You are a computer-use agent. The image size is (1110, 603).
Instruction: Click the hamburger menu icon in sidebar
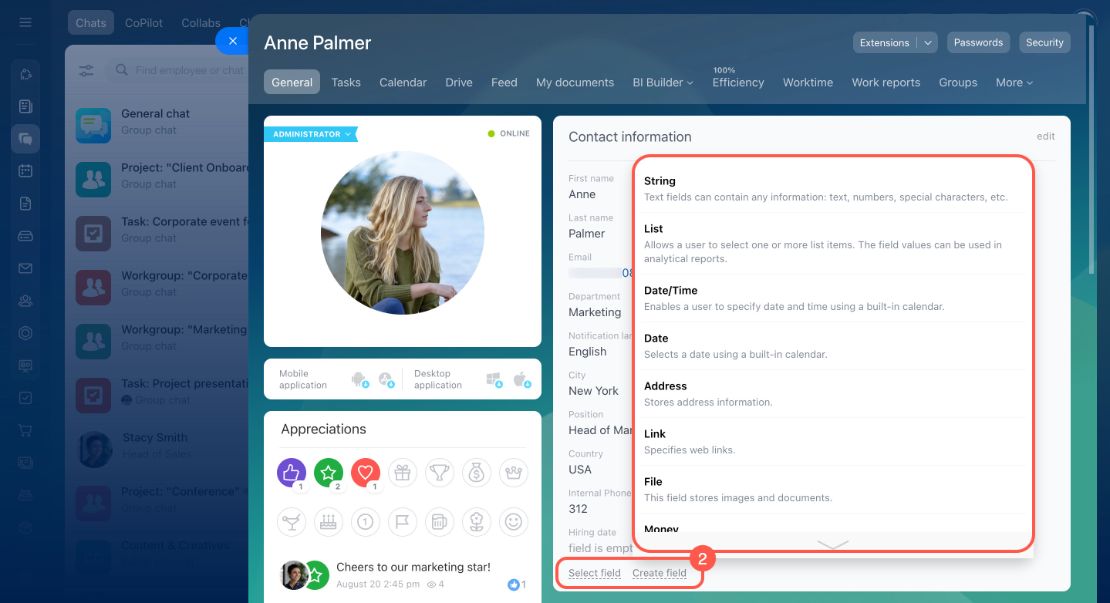click(25, 23)
